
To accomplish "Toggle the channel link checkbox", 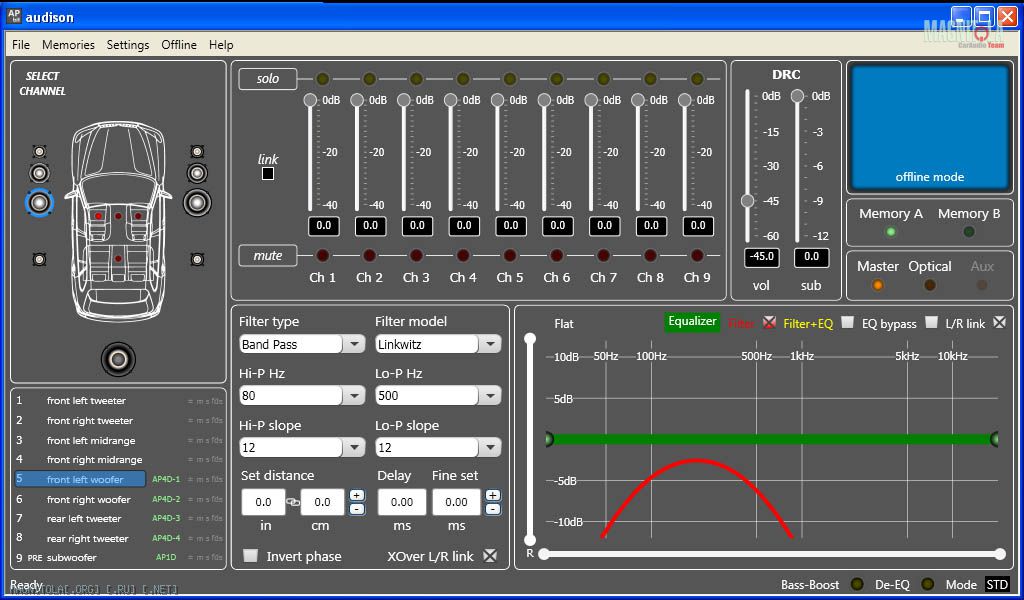I will (x=268, y=174).
